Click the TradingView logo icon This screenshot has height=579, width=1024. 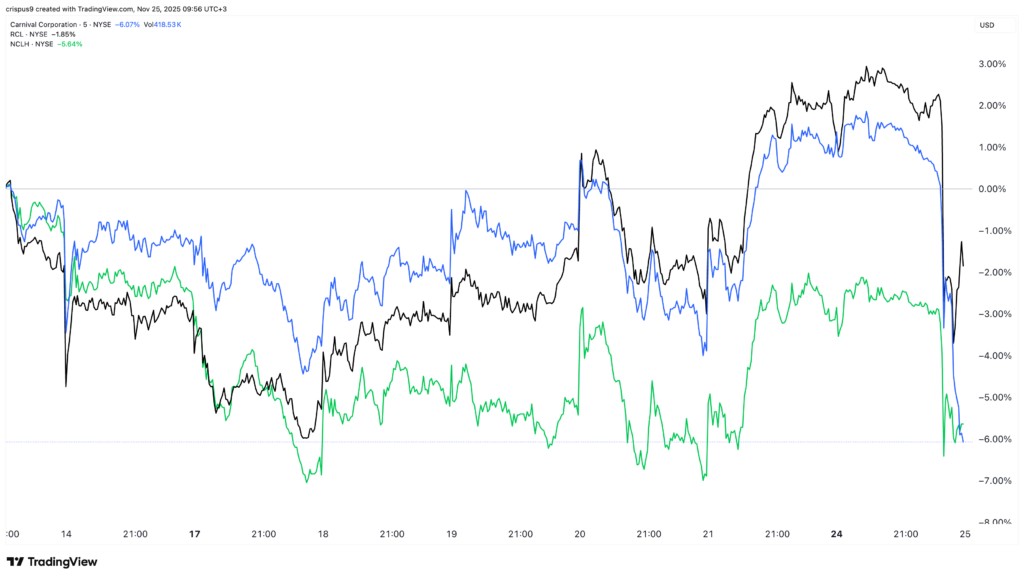pyautogui.click(x=19, y=562)
